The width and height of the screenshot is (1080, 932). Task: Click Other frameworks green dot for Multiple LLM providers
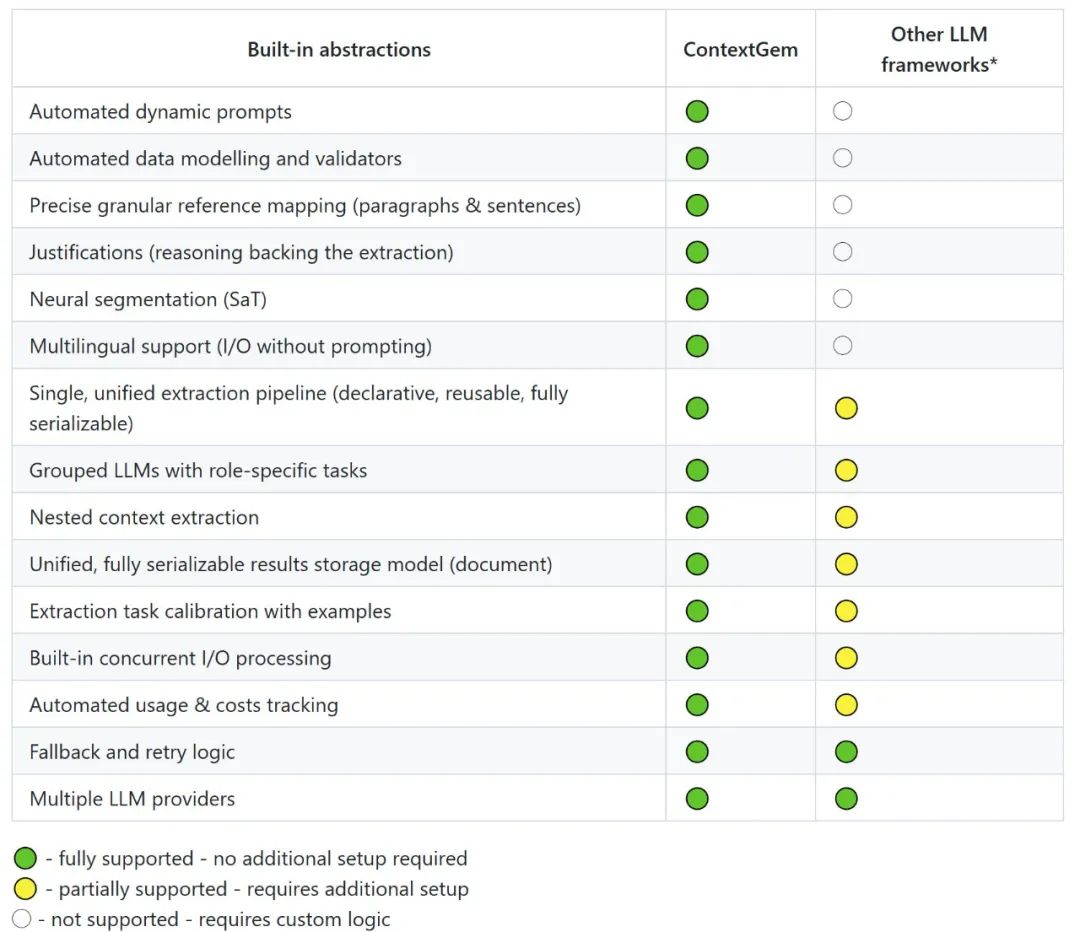(846, 799)
